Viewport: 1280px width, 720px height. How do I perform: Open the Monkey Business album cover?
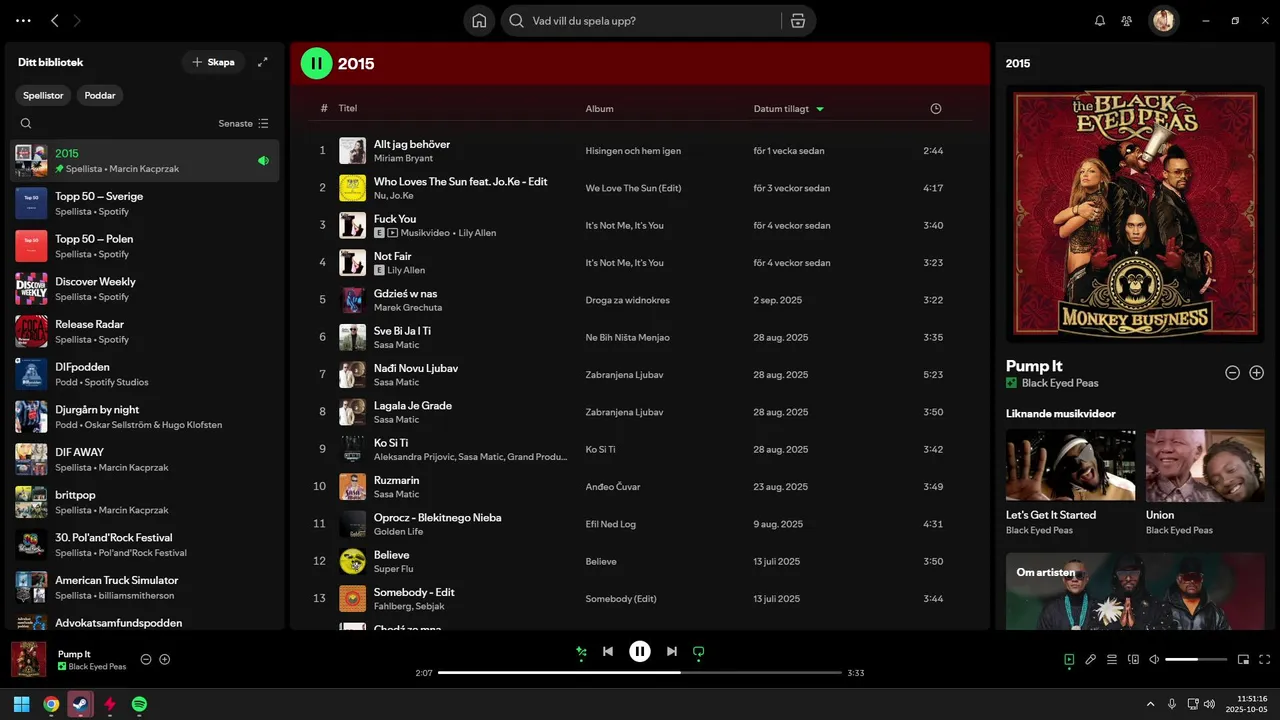(x=1135, y=214)
